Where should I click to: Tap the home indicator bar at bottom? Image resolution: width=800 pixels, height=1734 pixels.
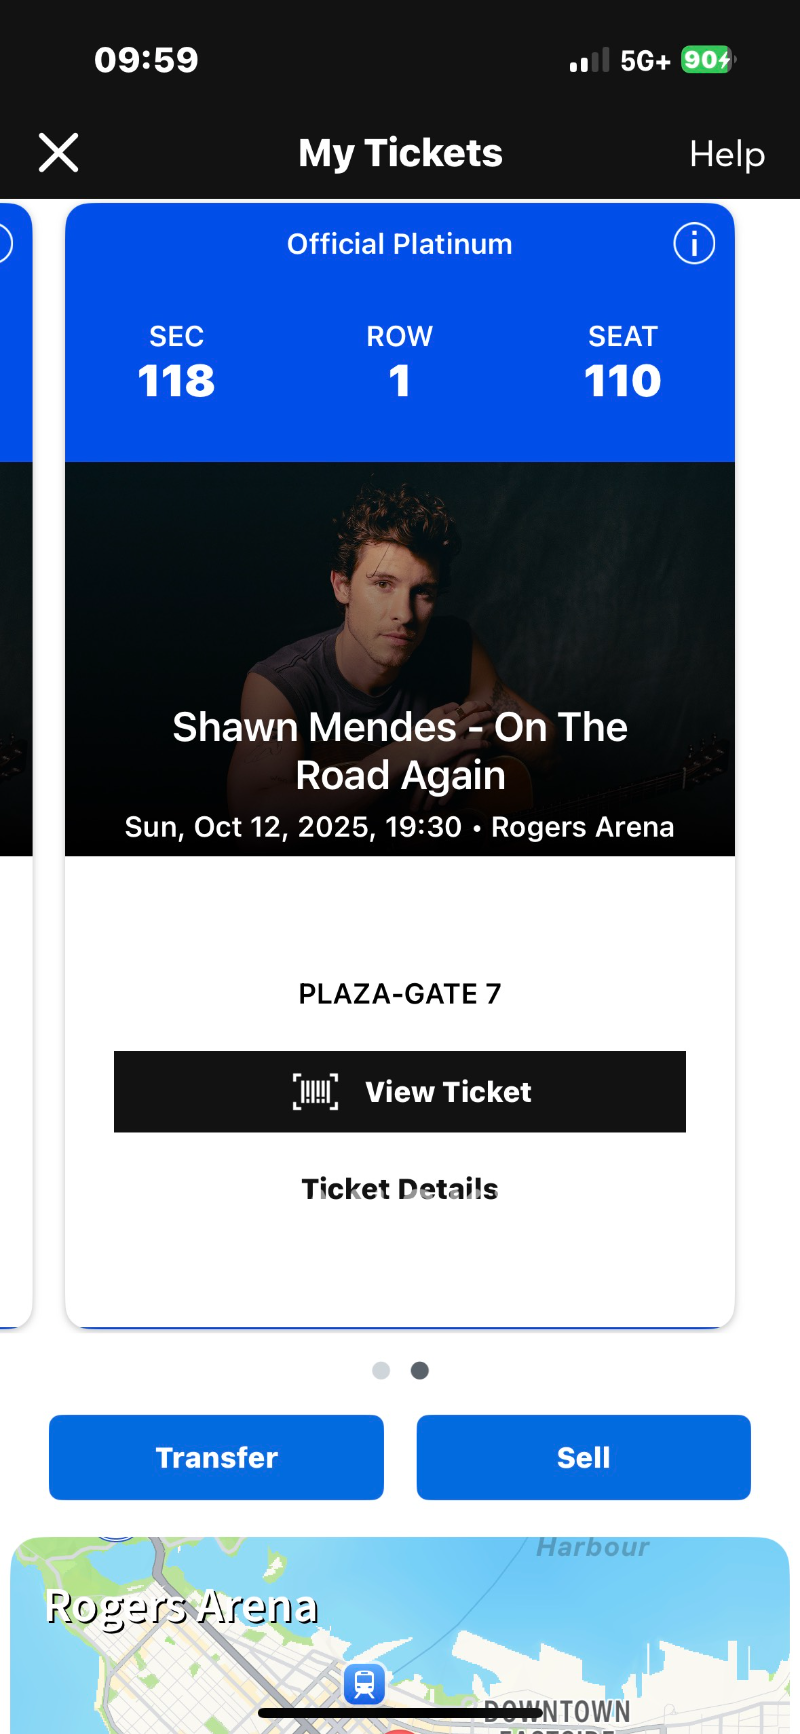(400, 1712)
